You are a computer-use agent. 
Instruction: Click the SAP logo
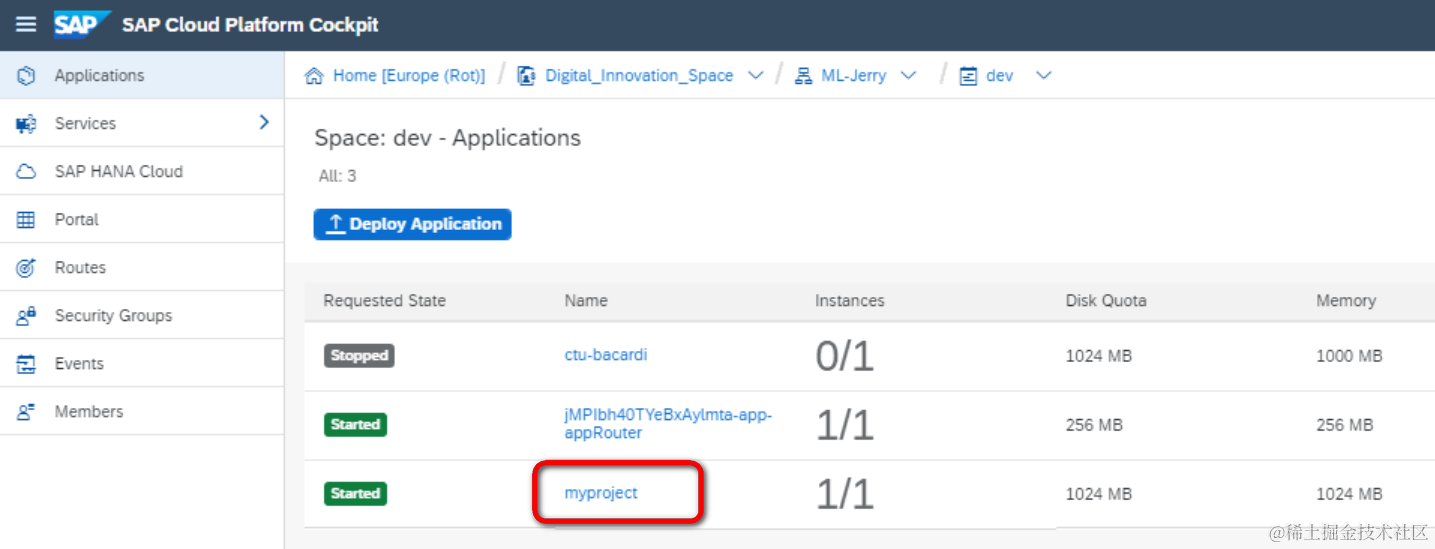point(81,24)
